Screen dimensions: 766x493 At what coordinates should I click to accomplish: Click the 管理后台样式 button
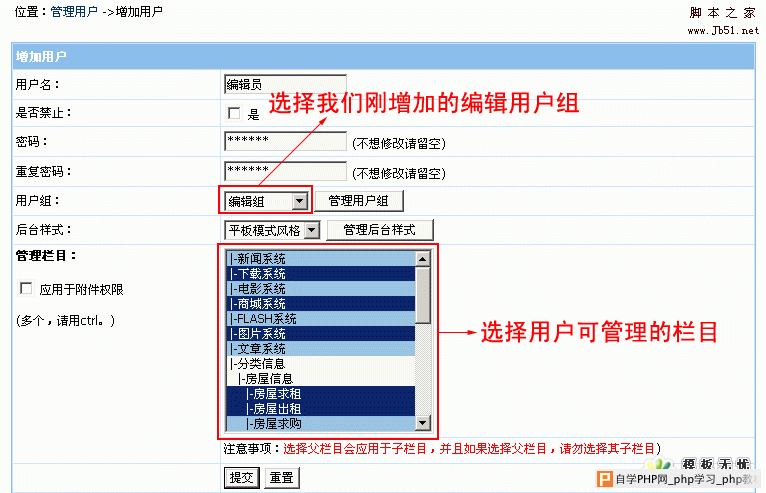click(380, 230)
